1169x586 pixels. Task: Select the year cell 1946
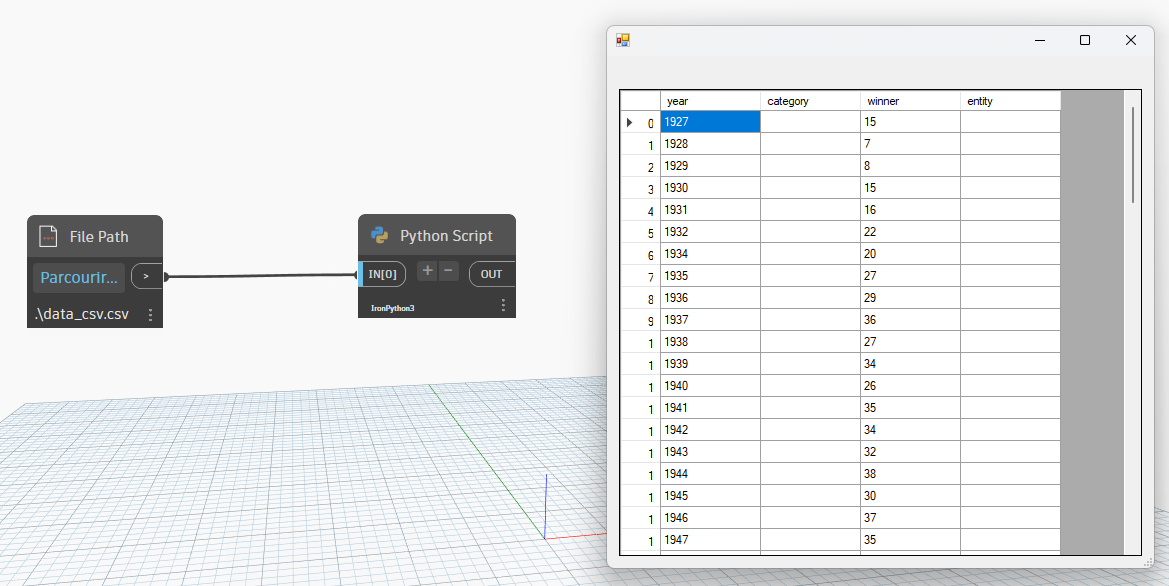click(x=710, y=517)
